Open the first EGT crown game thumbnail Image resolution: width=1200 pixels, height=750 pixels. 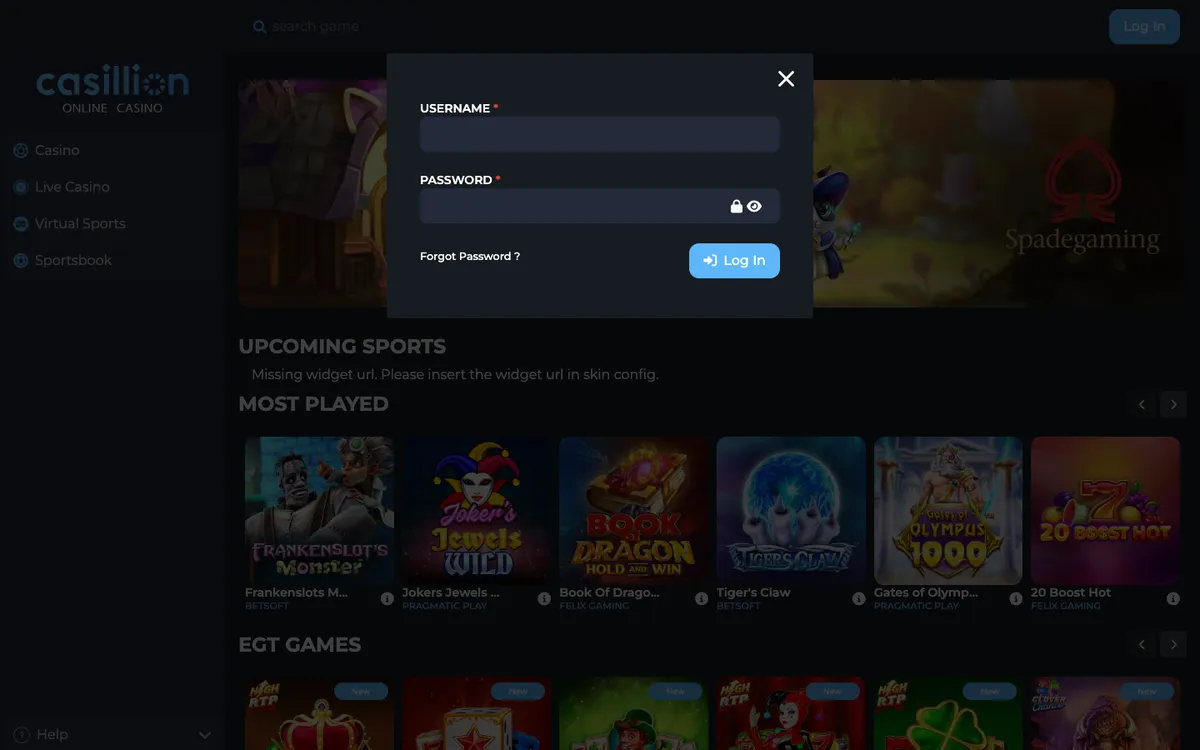click(x=319, y=713)
